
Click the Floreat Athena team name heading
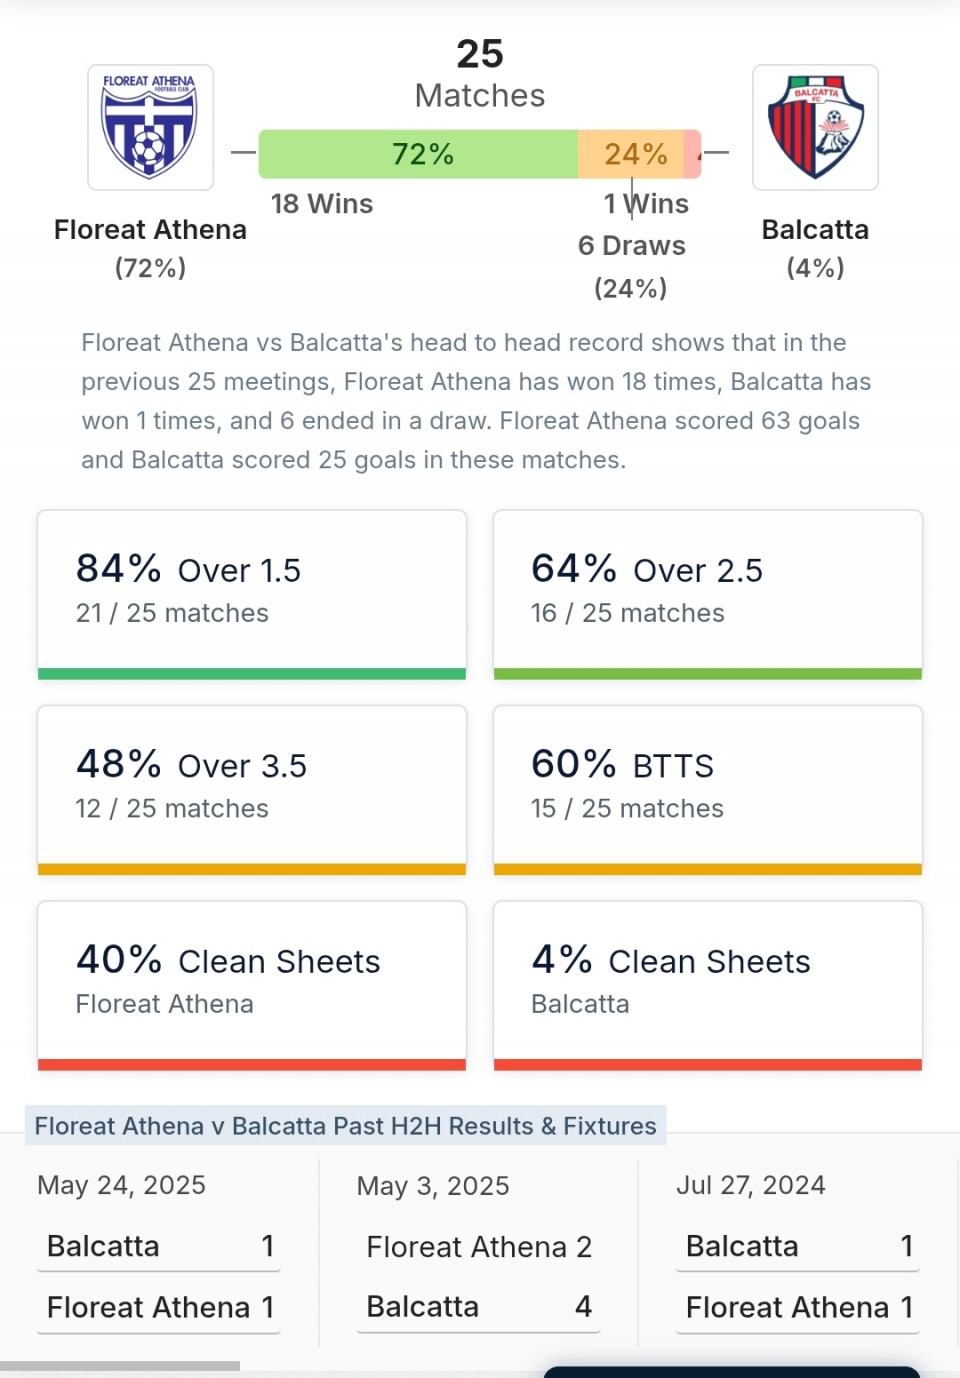click(x=150, y=230)
